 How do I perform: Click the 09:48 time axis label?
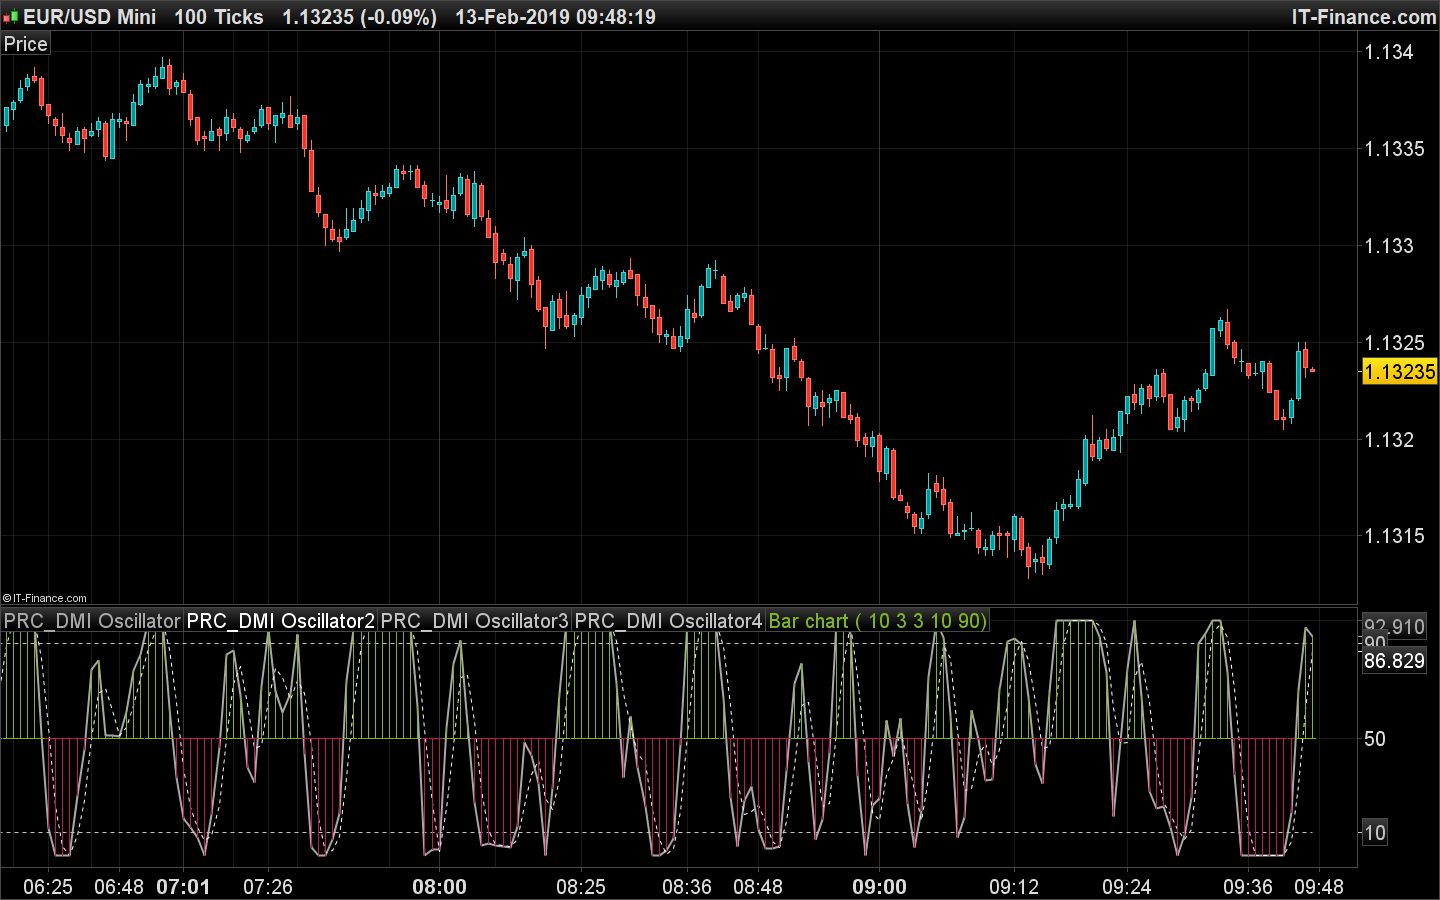click(1319, 887)
